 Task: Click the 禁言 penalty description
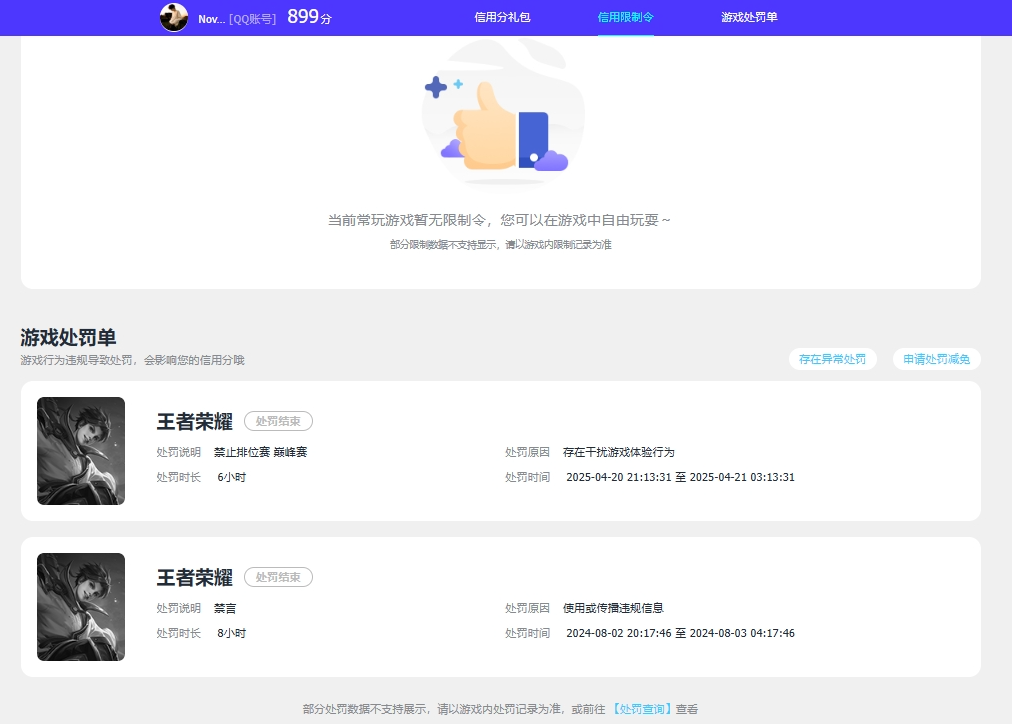pos(225,608)
